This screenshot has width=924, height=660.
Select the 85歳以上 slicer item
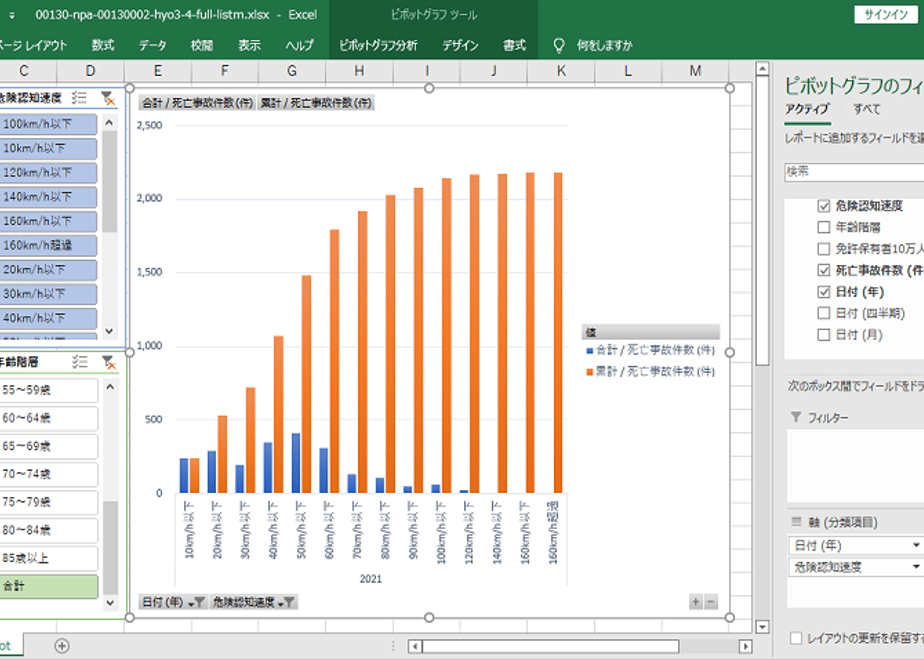[x=49, y=558]
